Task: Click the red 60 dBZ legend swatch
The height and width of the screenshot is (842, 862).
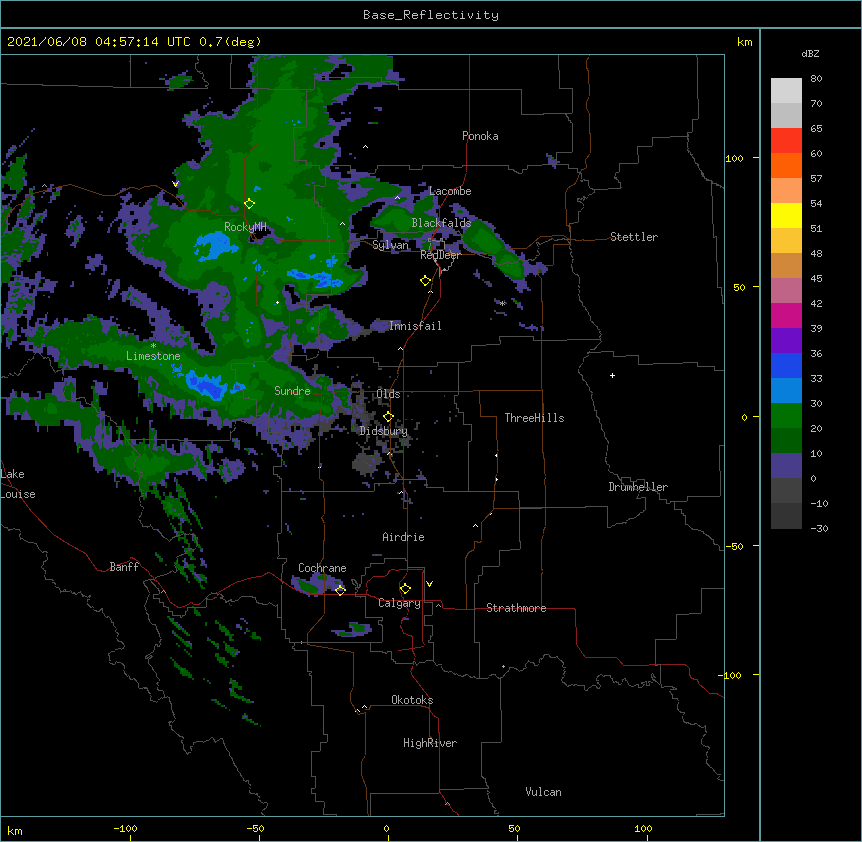Action: (x=786, y=141)
